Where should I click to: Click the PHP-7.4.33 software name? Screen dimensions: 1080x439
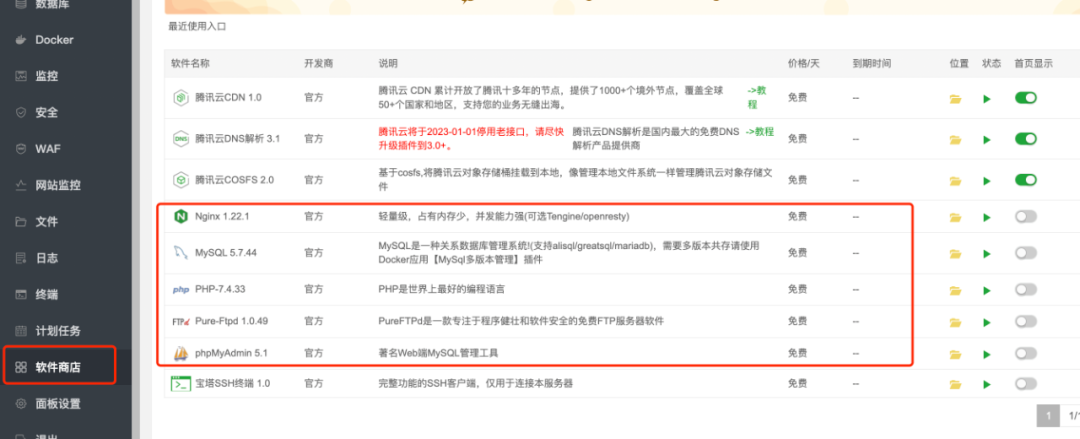point(220,289)
